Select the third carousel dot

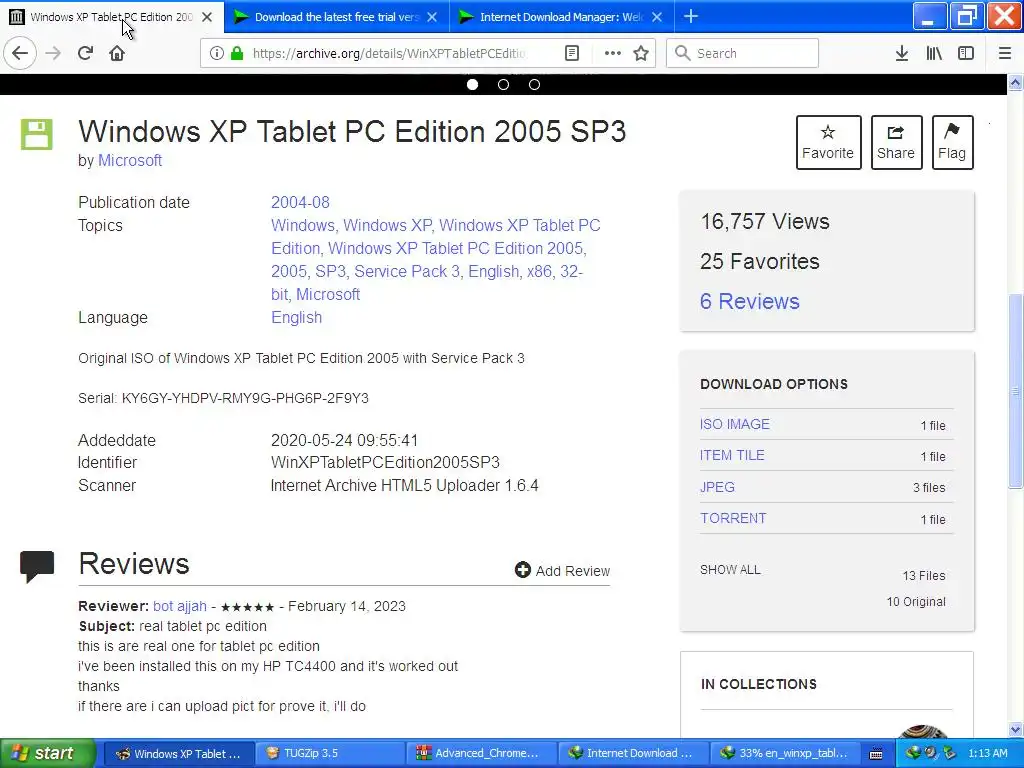pyautogui.click(x=534, y=84)
